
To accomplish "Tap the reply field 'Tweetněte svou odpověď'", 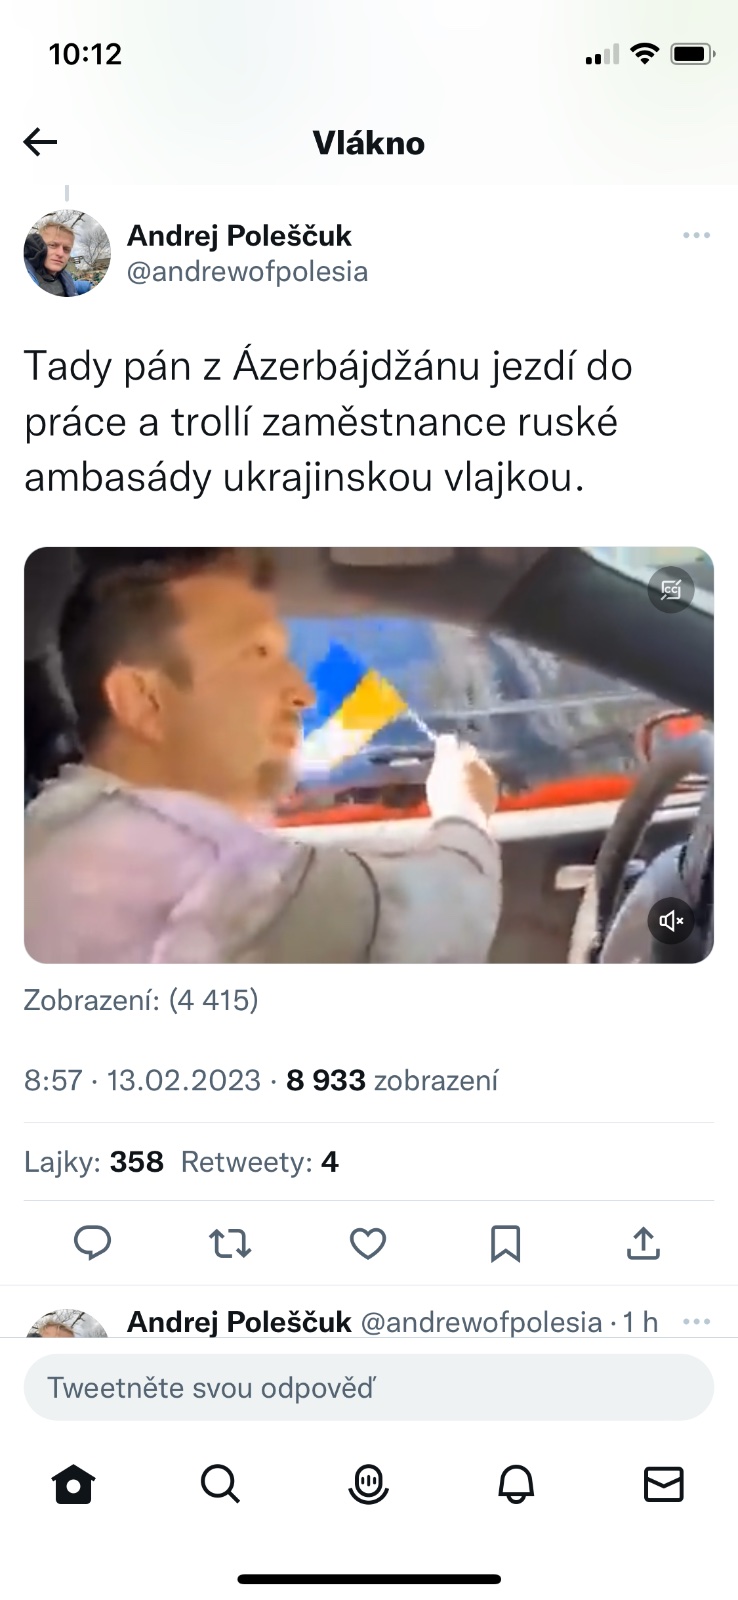I will pos(369,1388).
